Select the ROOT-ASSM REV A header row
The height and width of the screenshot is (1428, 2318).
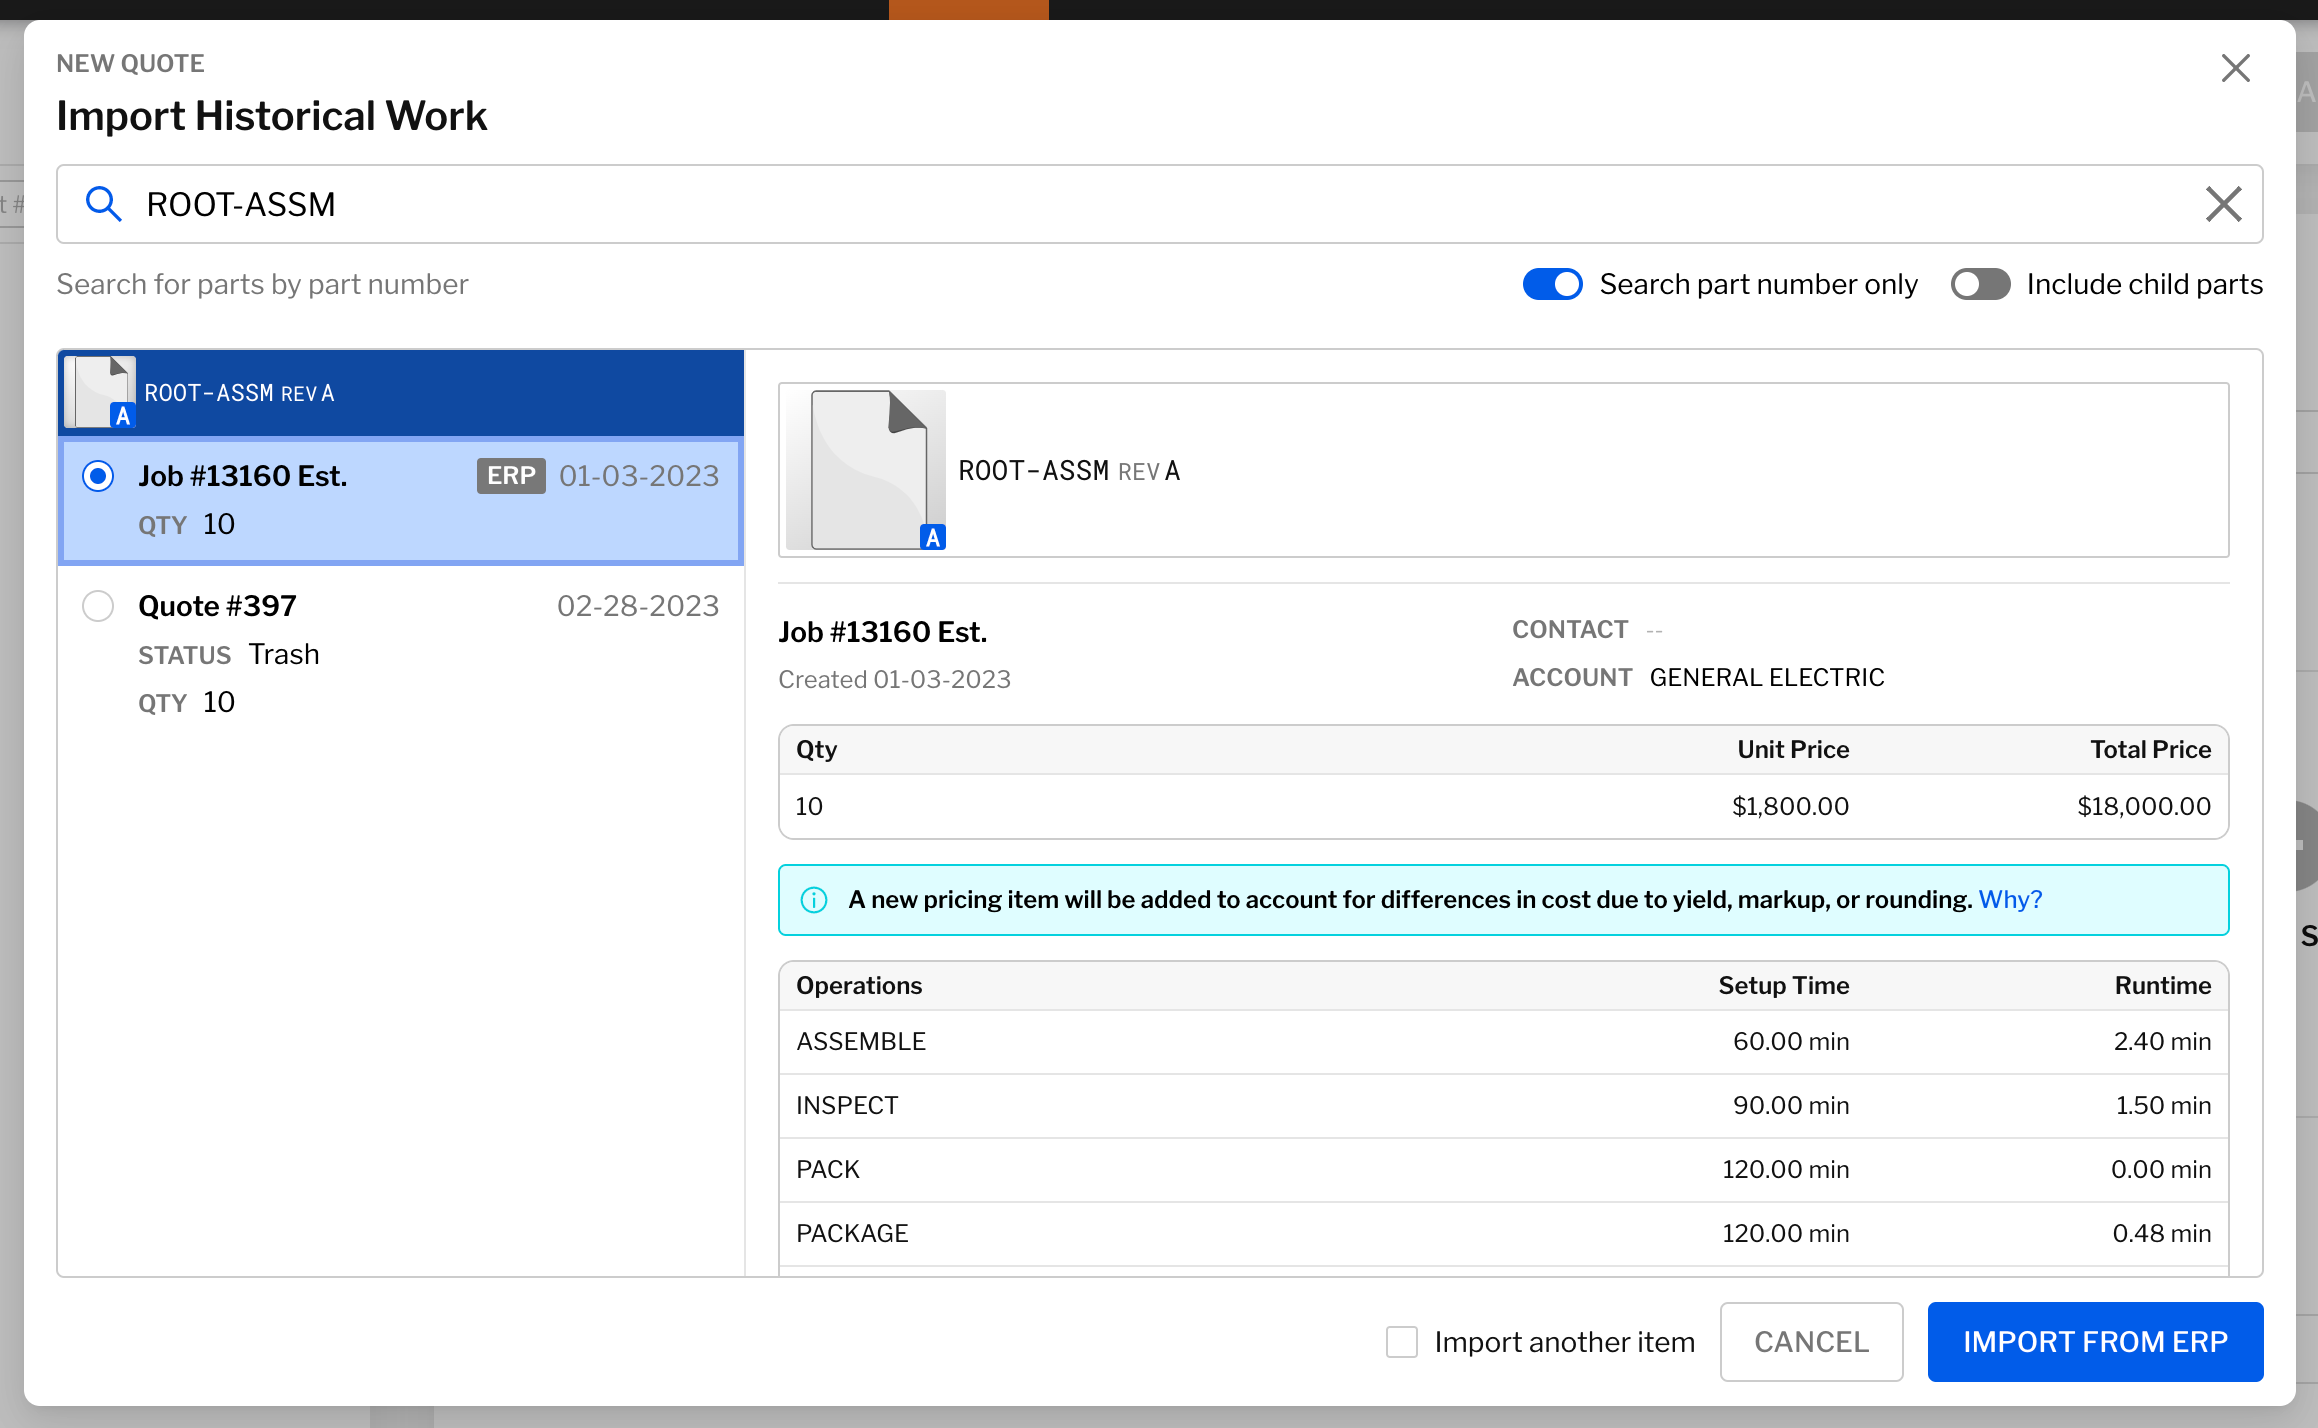400,392
